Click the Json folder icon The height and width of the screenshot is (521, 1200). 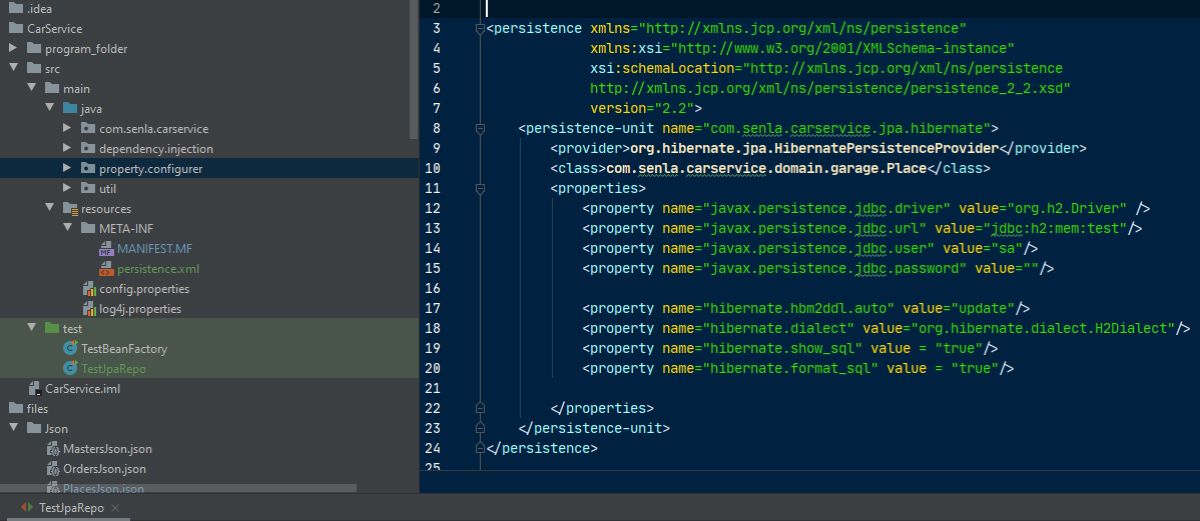(x=33, y=428)
